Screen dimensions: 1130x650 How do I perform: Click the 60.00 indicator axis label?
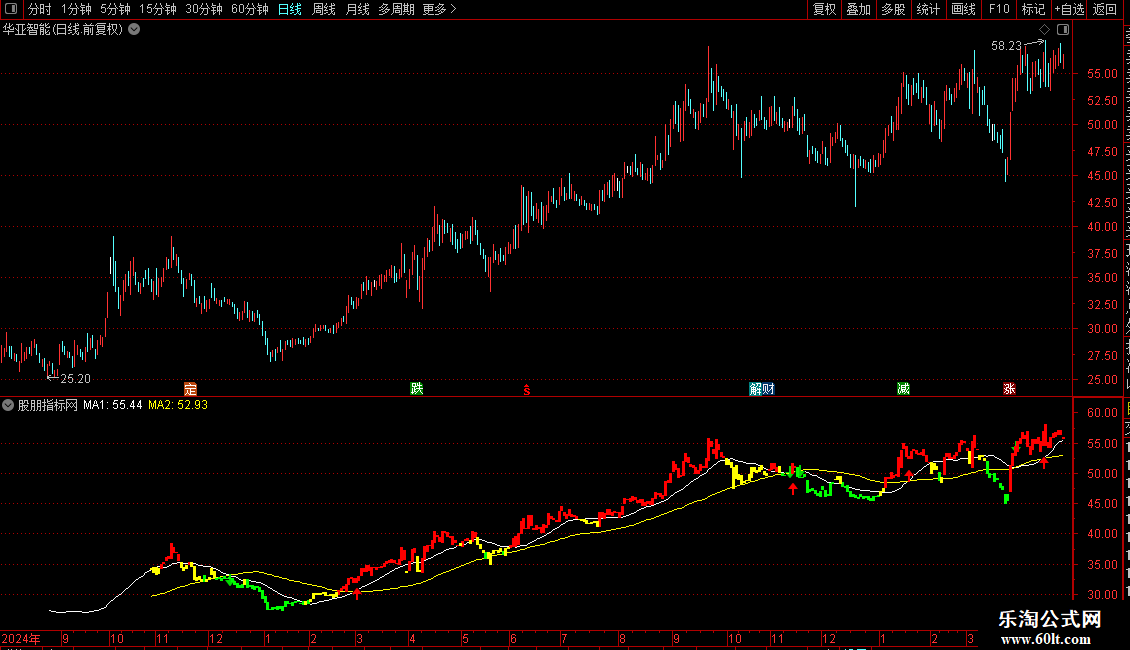(1103, 413)
